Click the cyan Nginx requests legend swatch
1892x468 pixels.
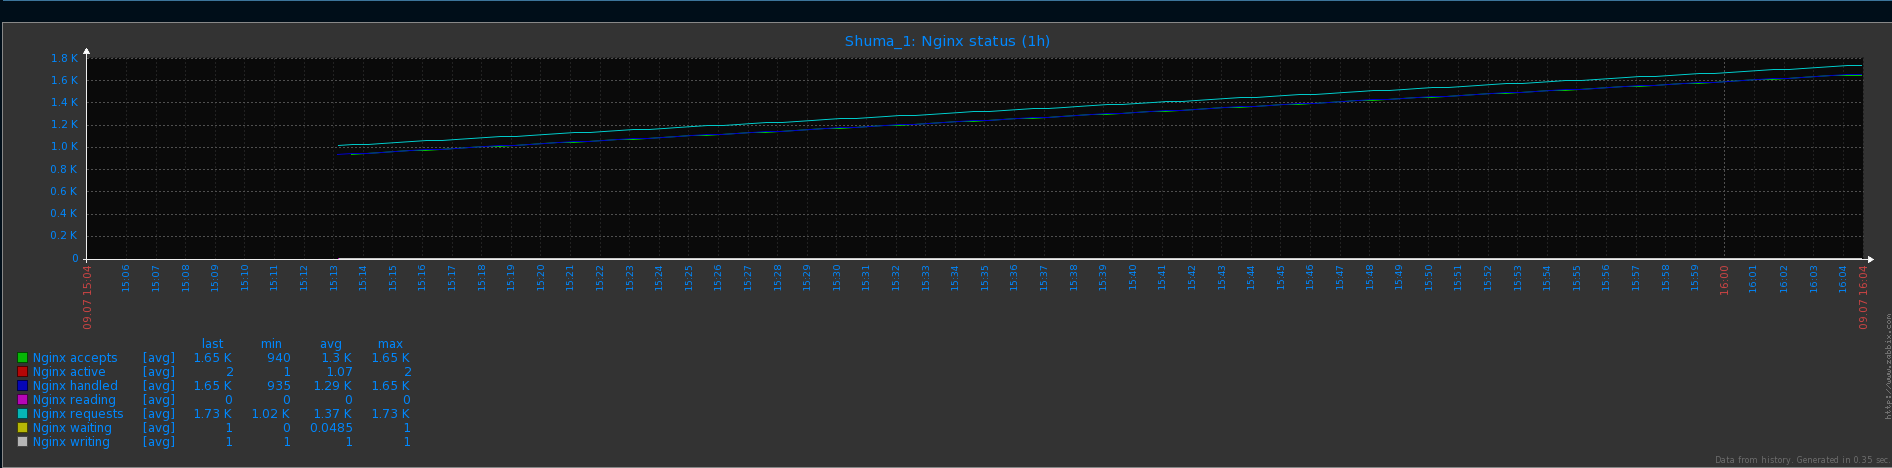[x=22, y=414]
